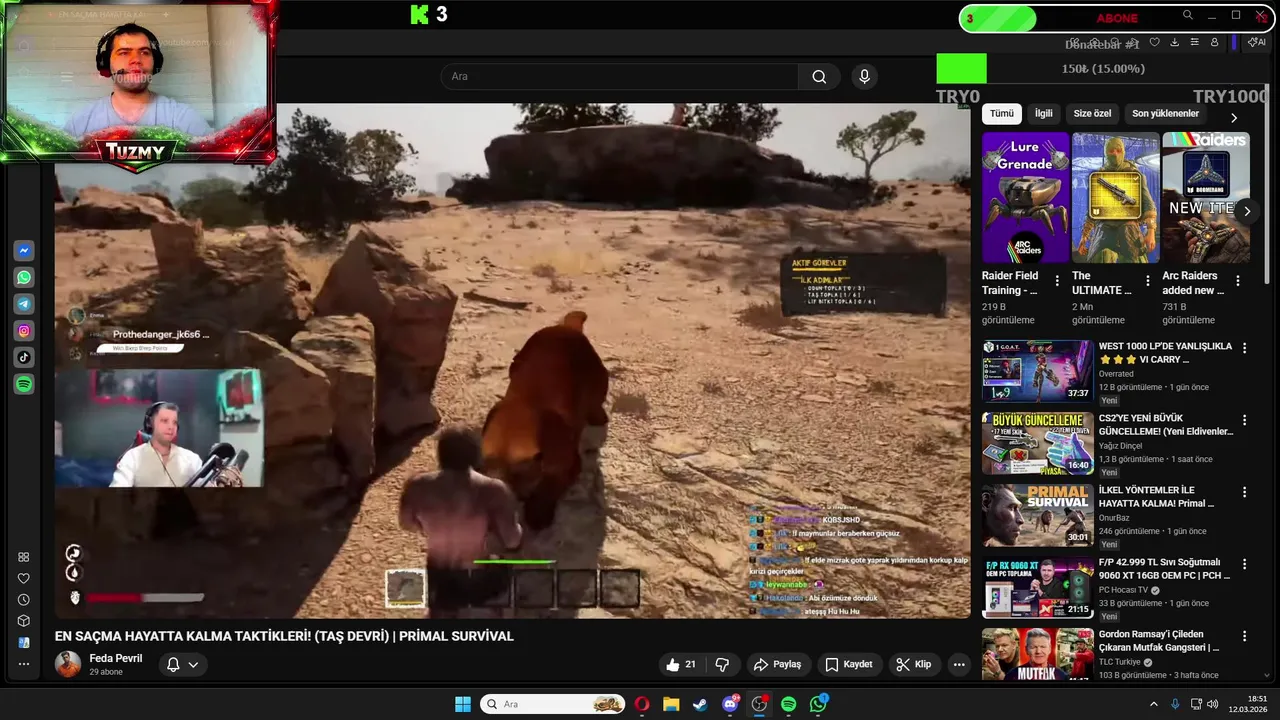
Task: Open TikTok in the Opera sidebar
Action: [24, 357]
